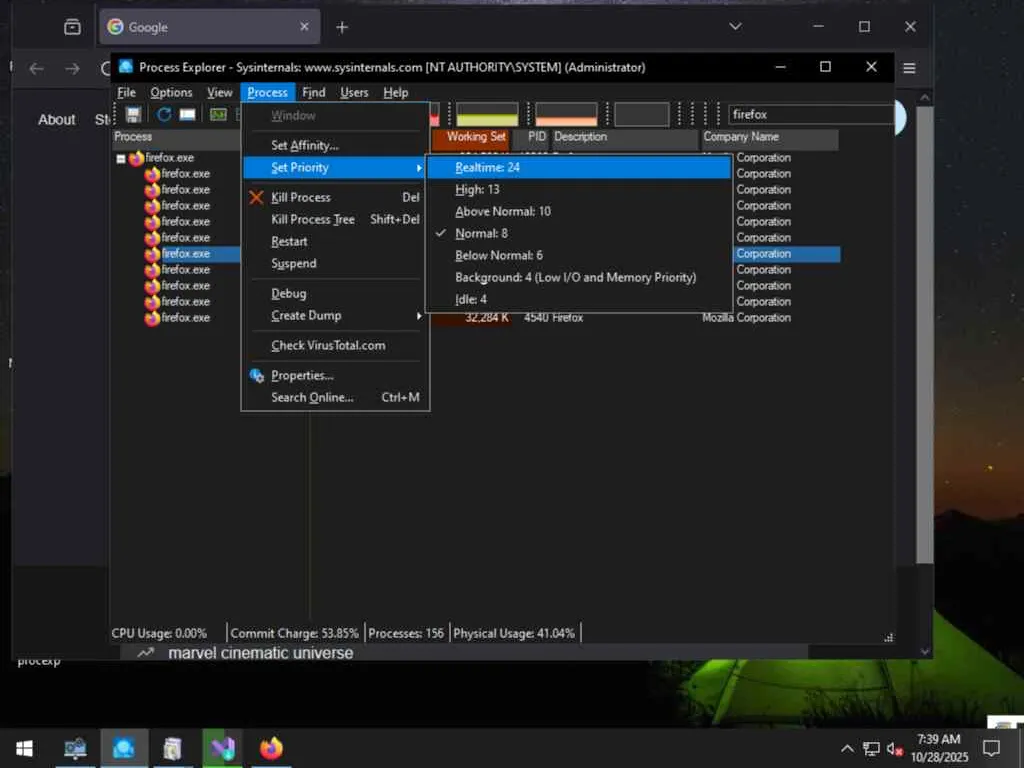The width and height of the screenshot is (1024, 768).
Task: Click the muted volume tray icon
Action: pyautogui.click(x=895, y=748)
